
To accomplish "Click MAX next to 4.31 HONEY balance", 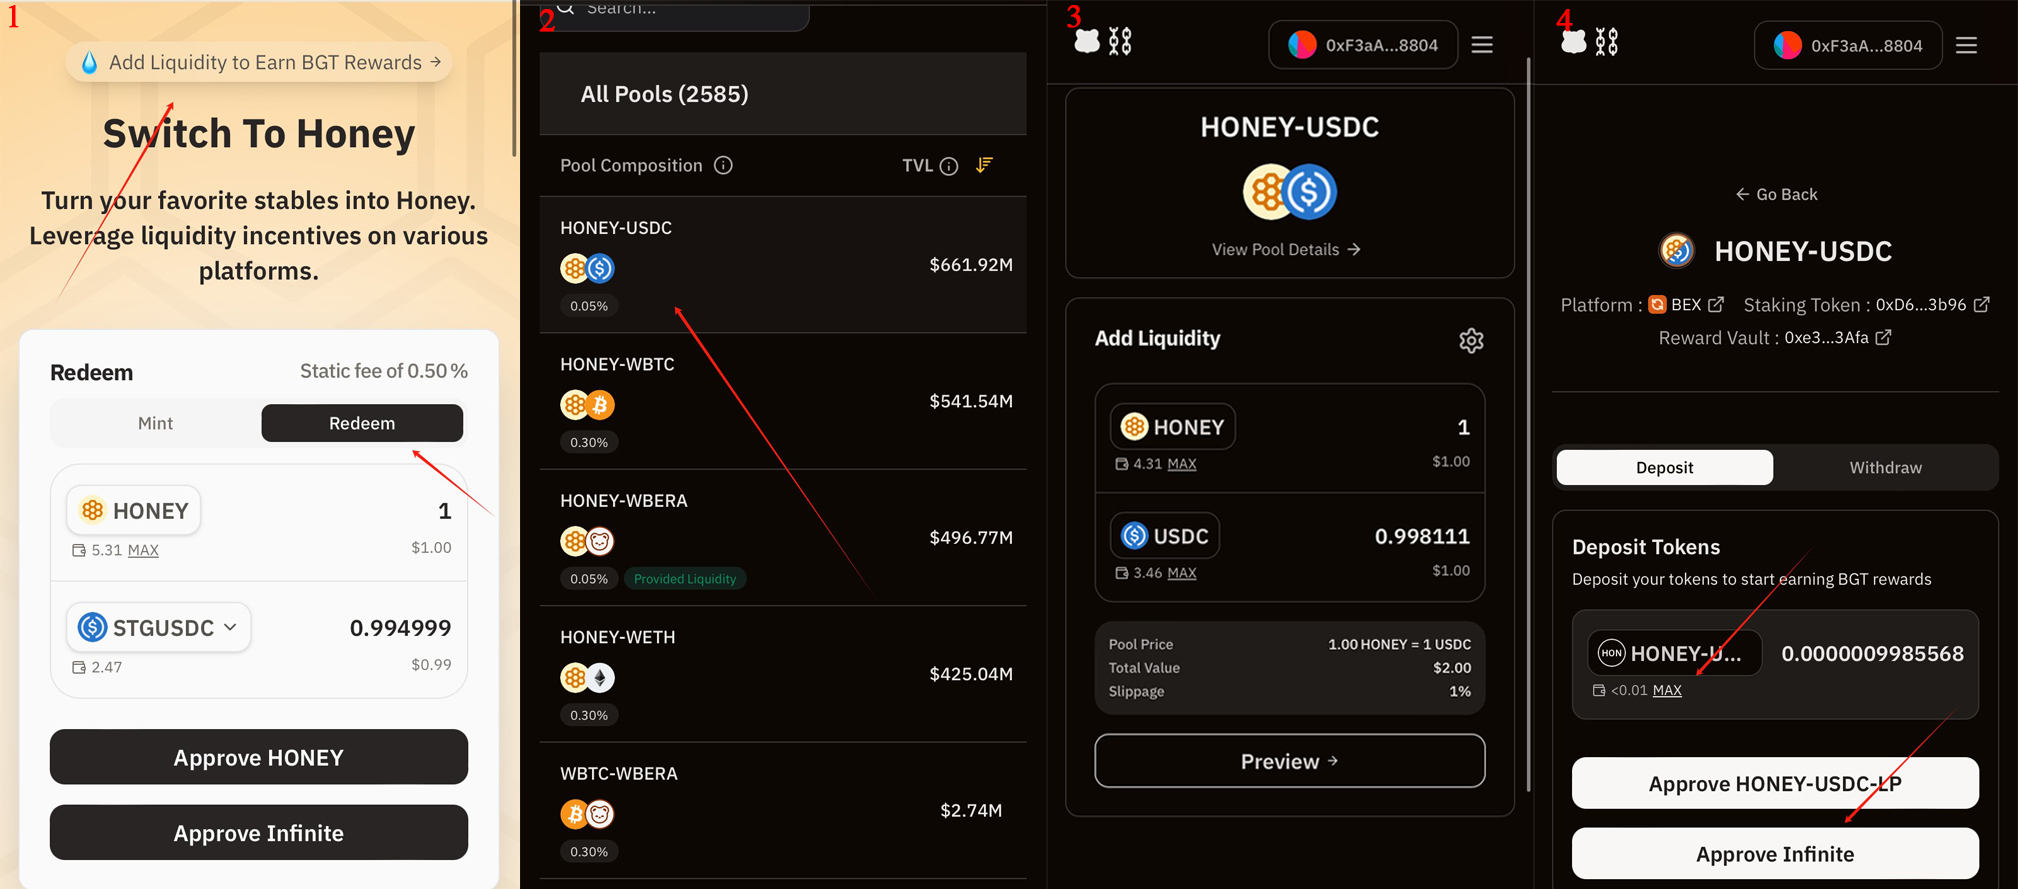I will tap(1182, 464).
